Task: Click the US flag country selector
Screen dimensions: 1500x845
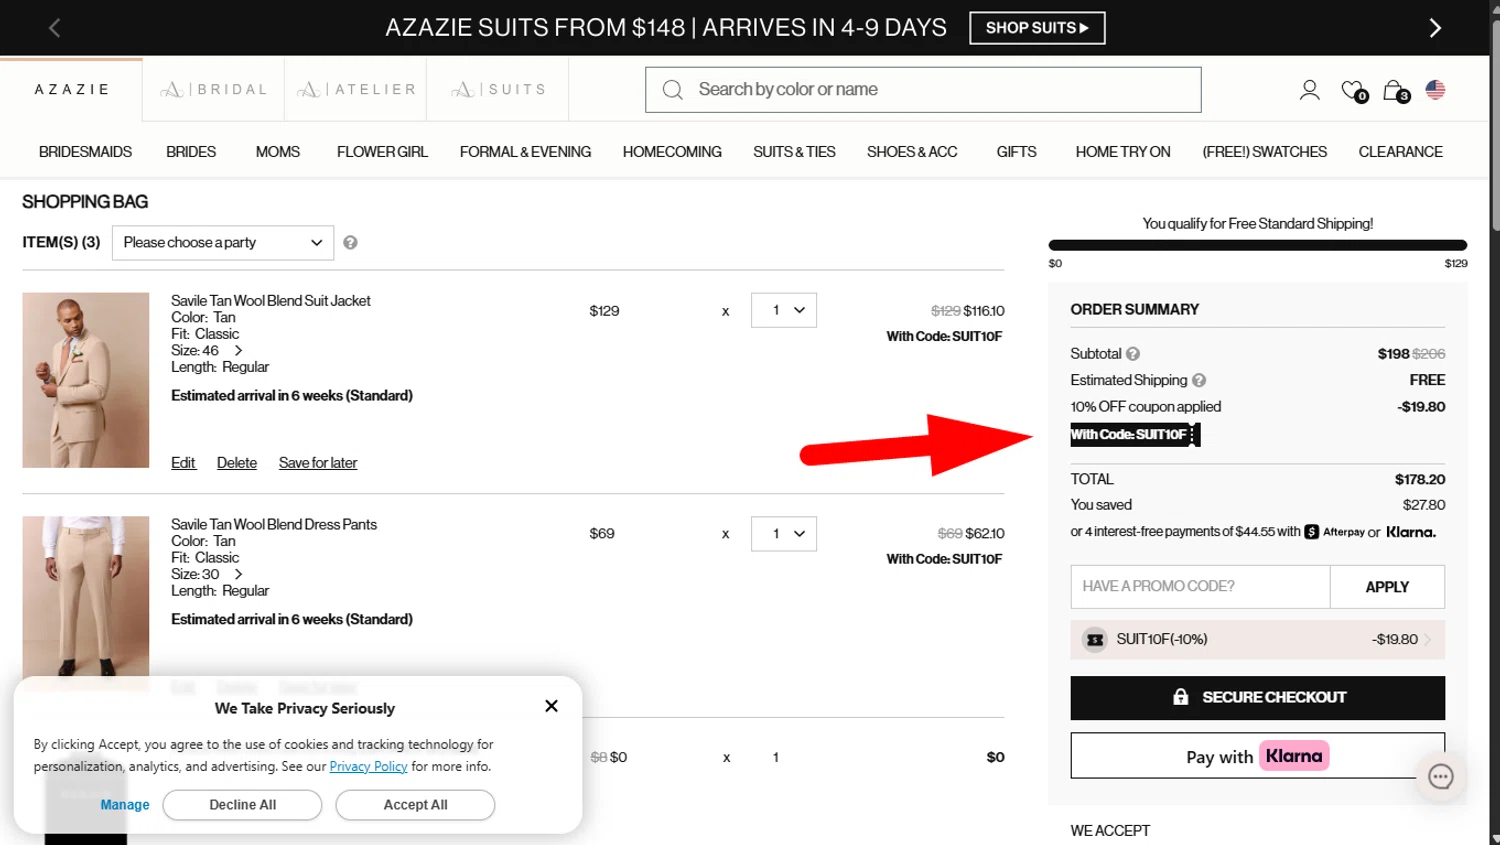Action: [1435, 90]
